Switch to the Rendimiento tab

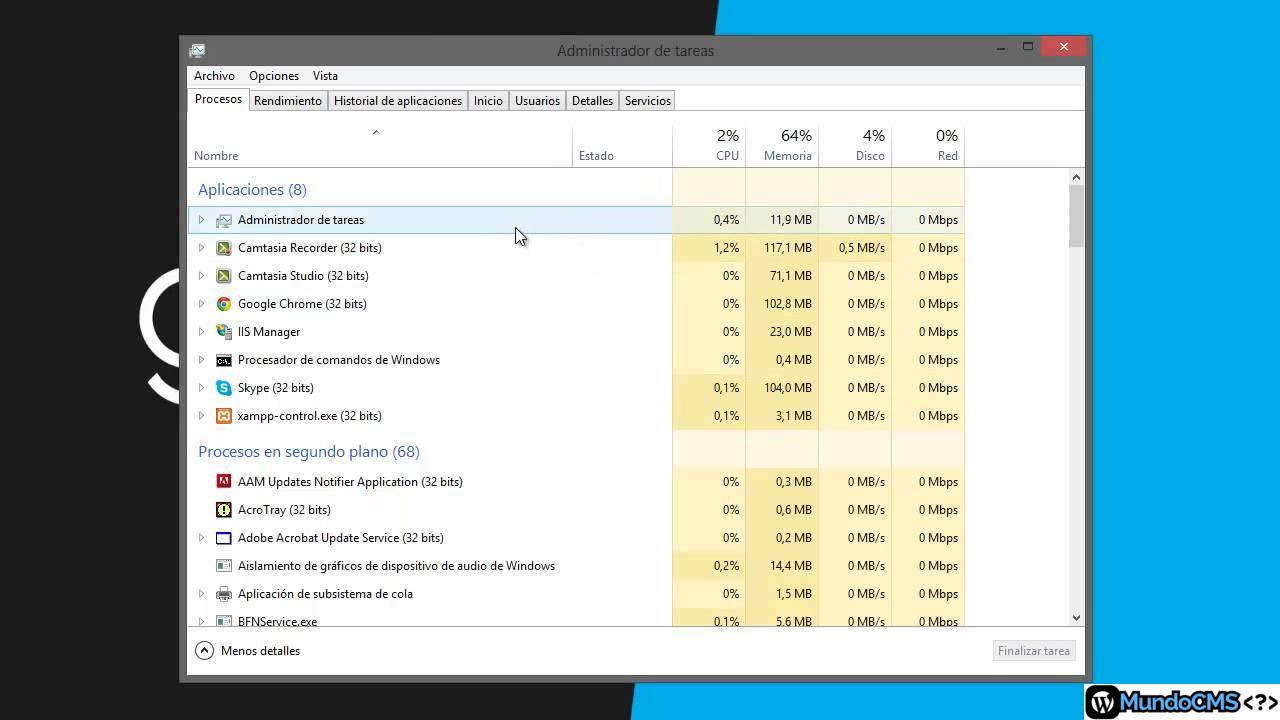click(x=288, y=101)
